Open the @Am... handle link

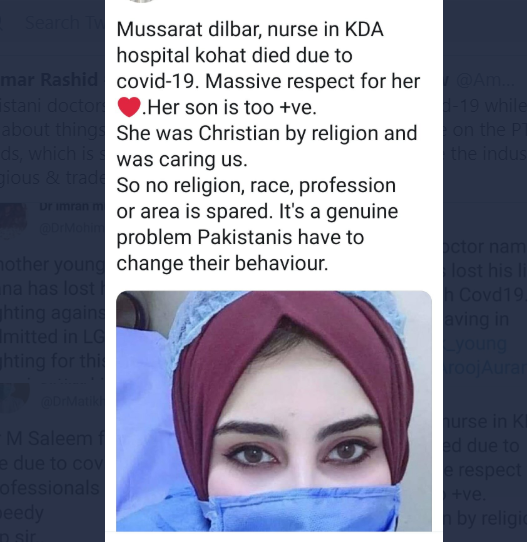tap(486, 81)
